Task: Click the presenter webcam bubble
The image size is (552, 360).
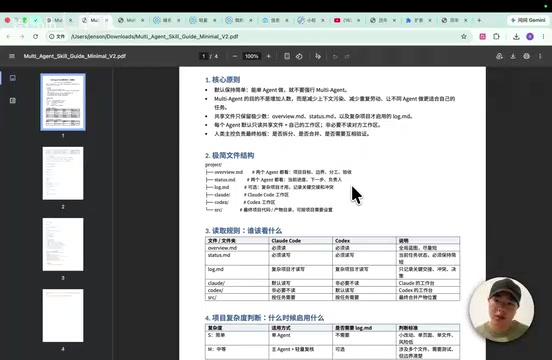Action: [x=501, y=310]
